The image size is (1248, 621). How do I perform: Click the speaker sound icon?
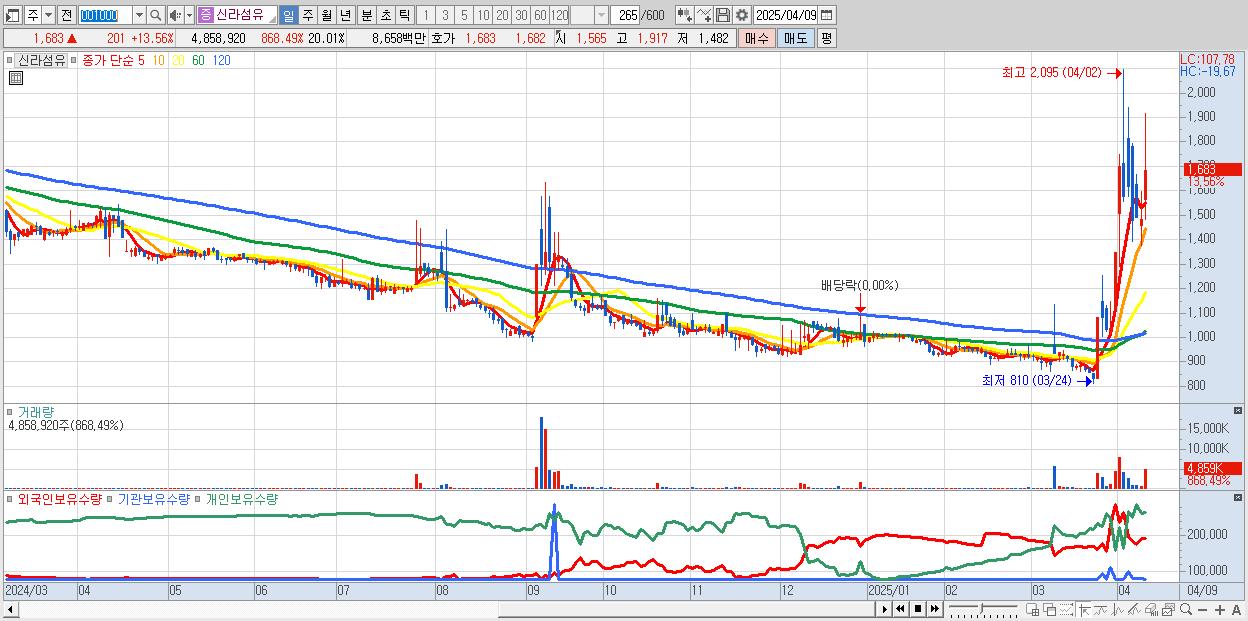(175, 15)
